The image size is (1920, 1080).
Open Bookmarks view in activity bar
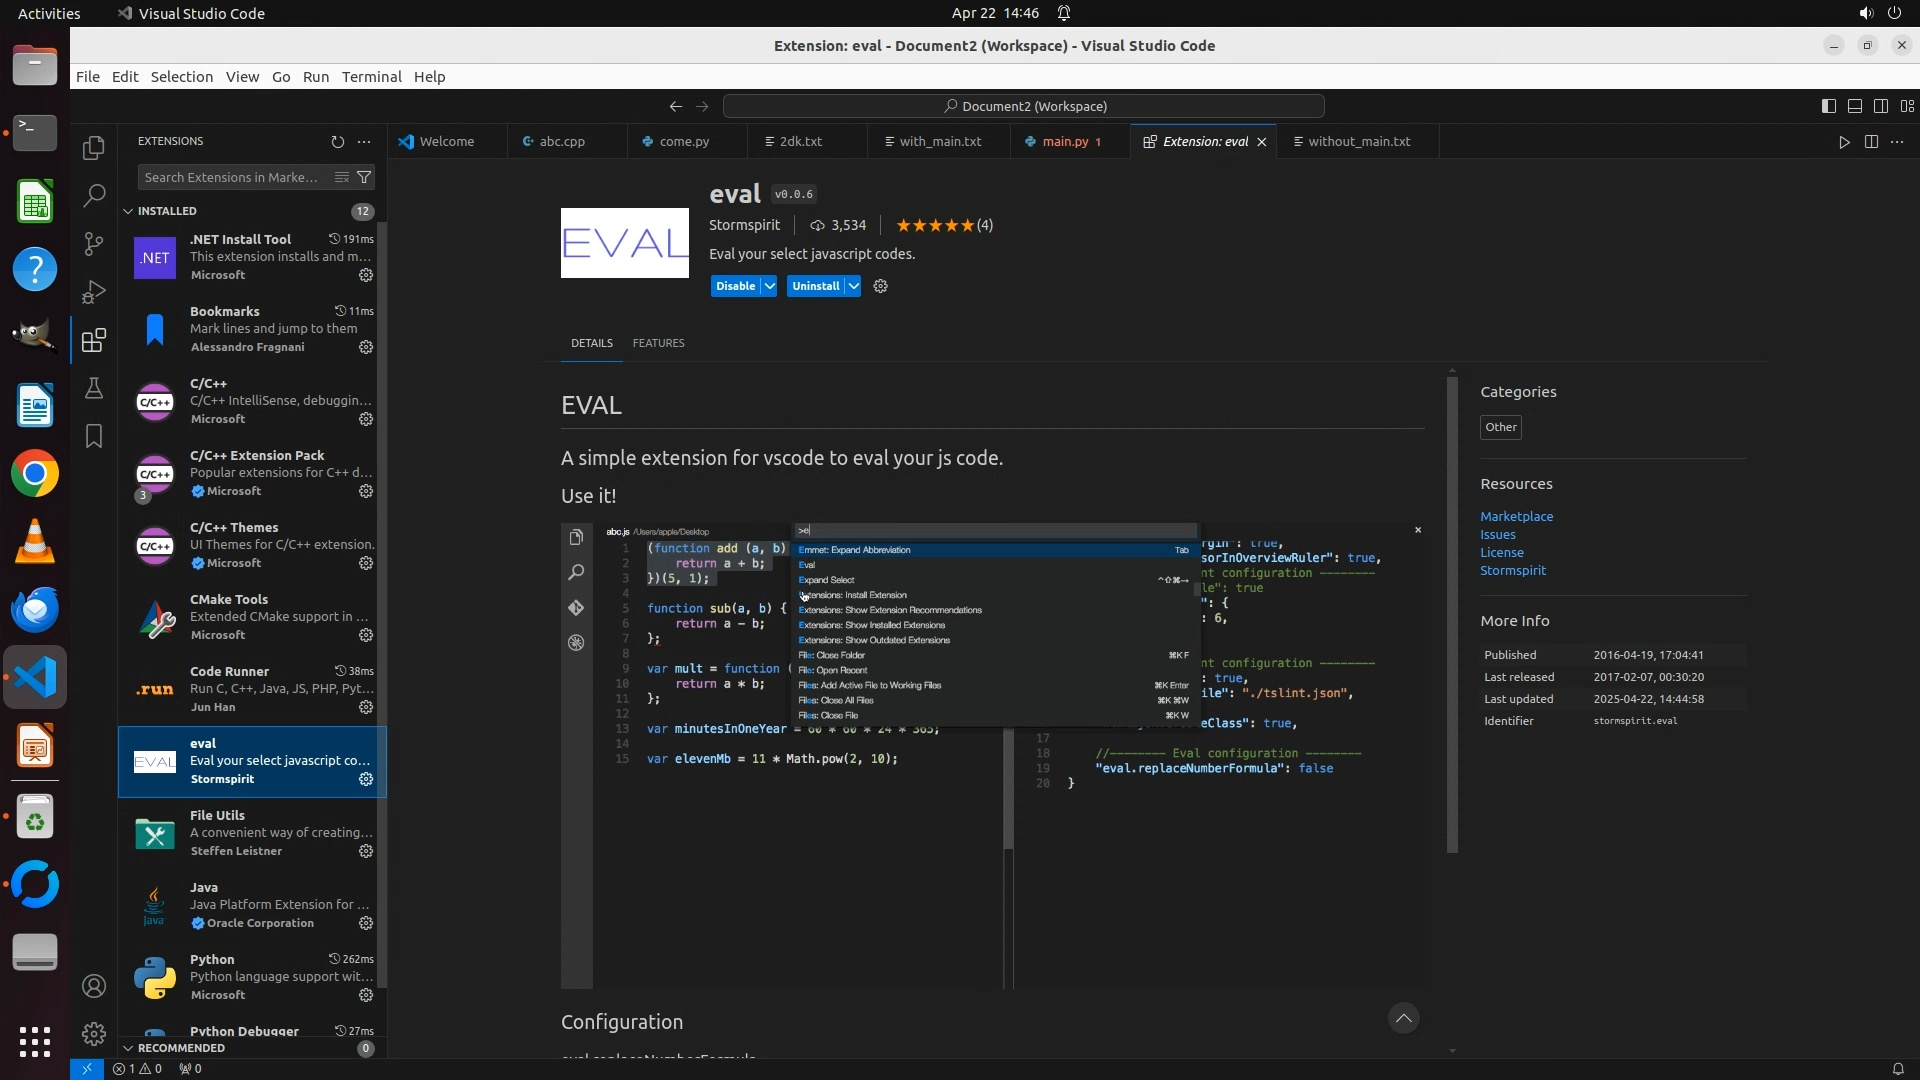94,436
